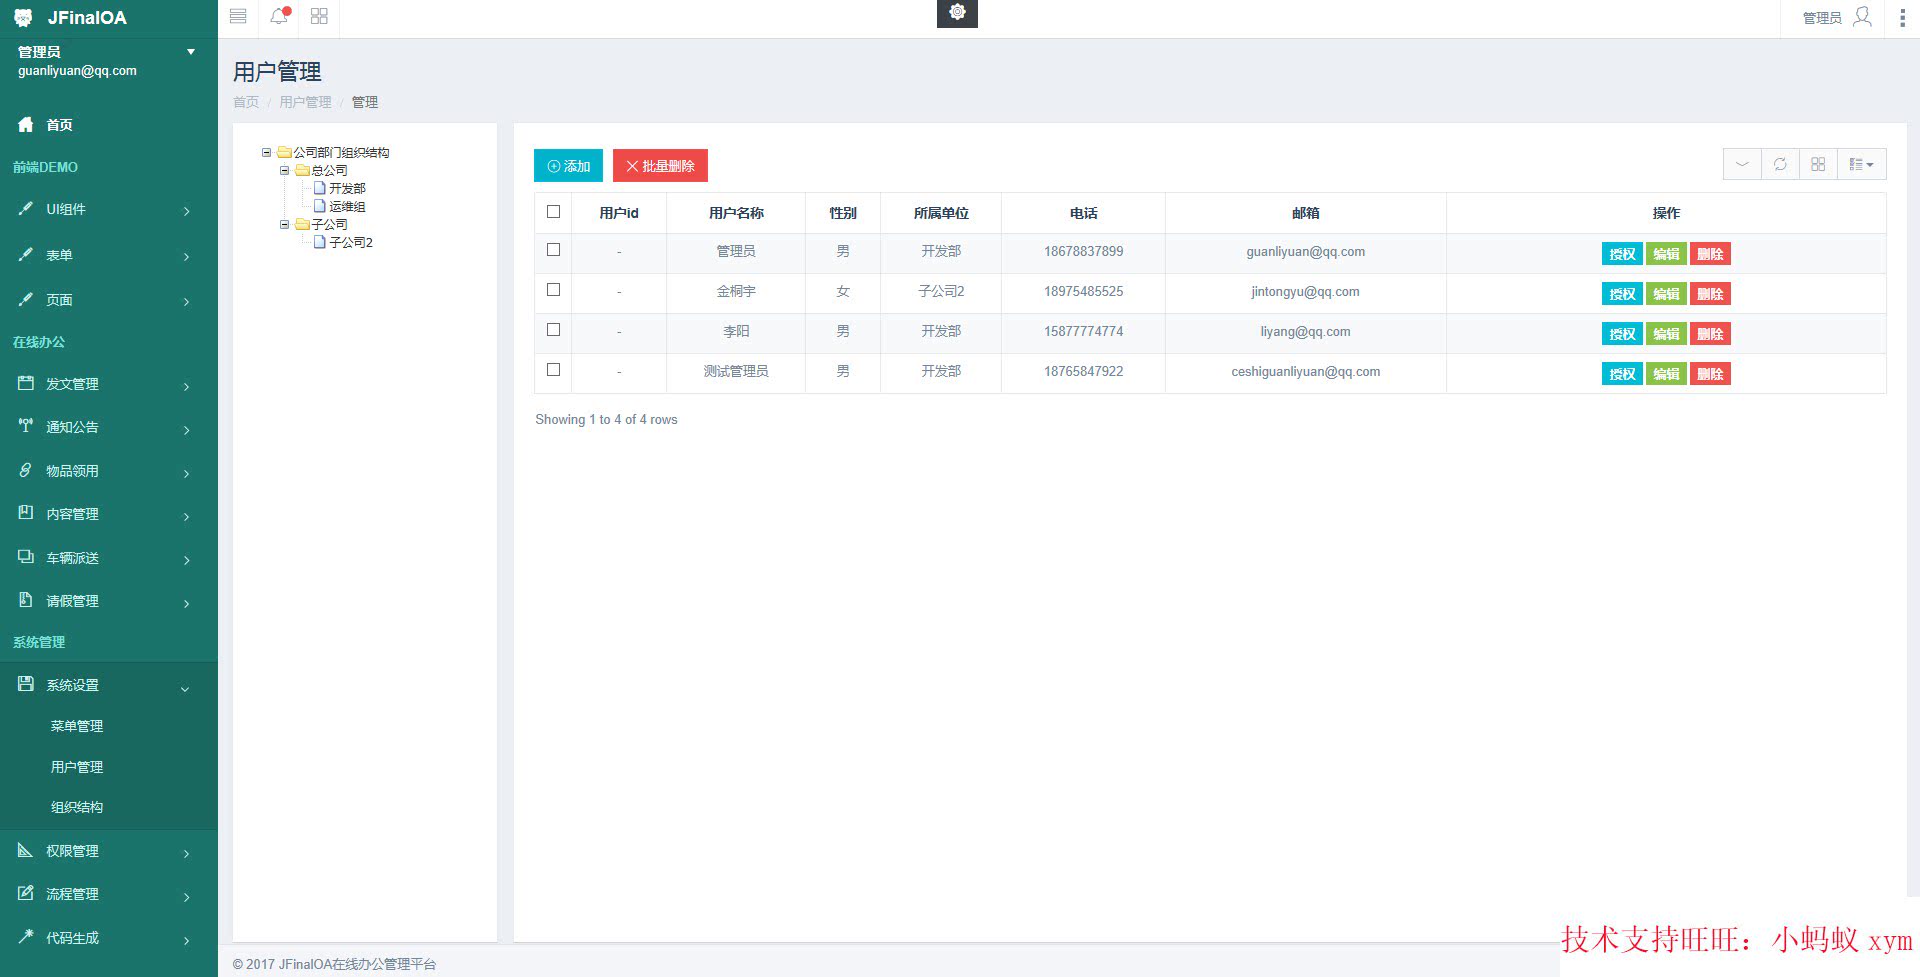Screen dimensions: 1920x977
Task: Click the 添加 button
Action: click(x=568, y=166)
